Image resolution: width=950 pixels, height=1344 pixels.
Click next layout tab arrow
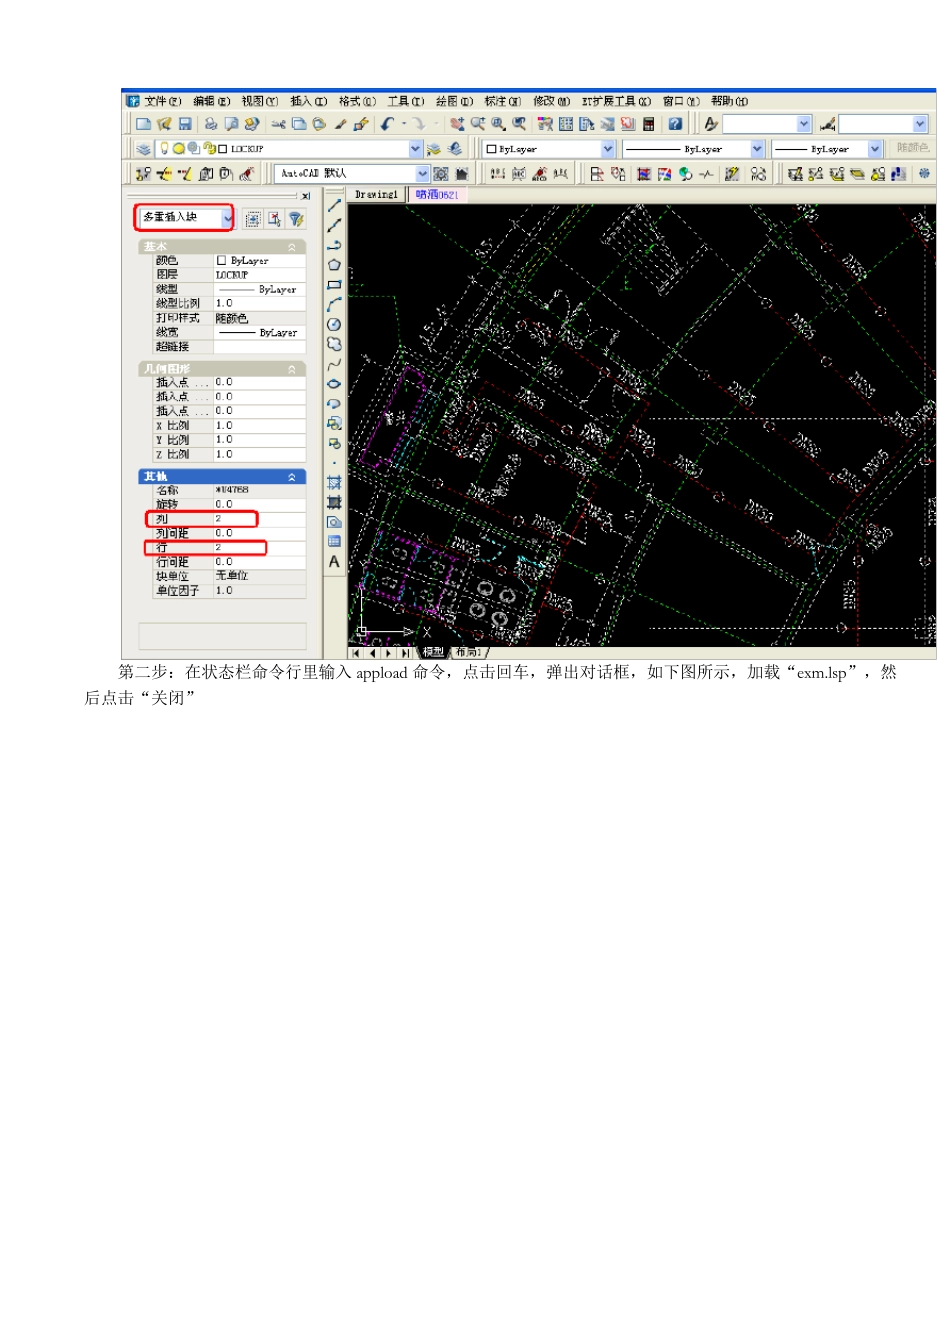tap(388, 653)
